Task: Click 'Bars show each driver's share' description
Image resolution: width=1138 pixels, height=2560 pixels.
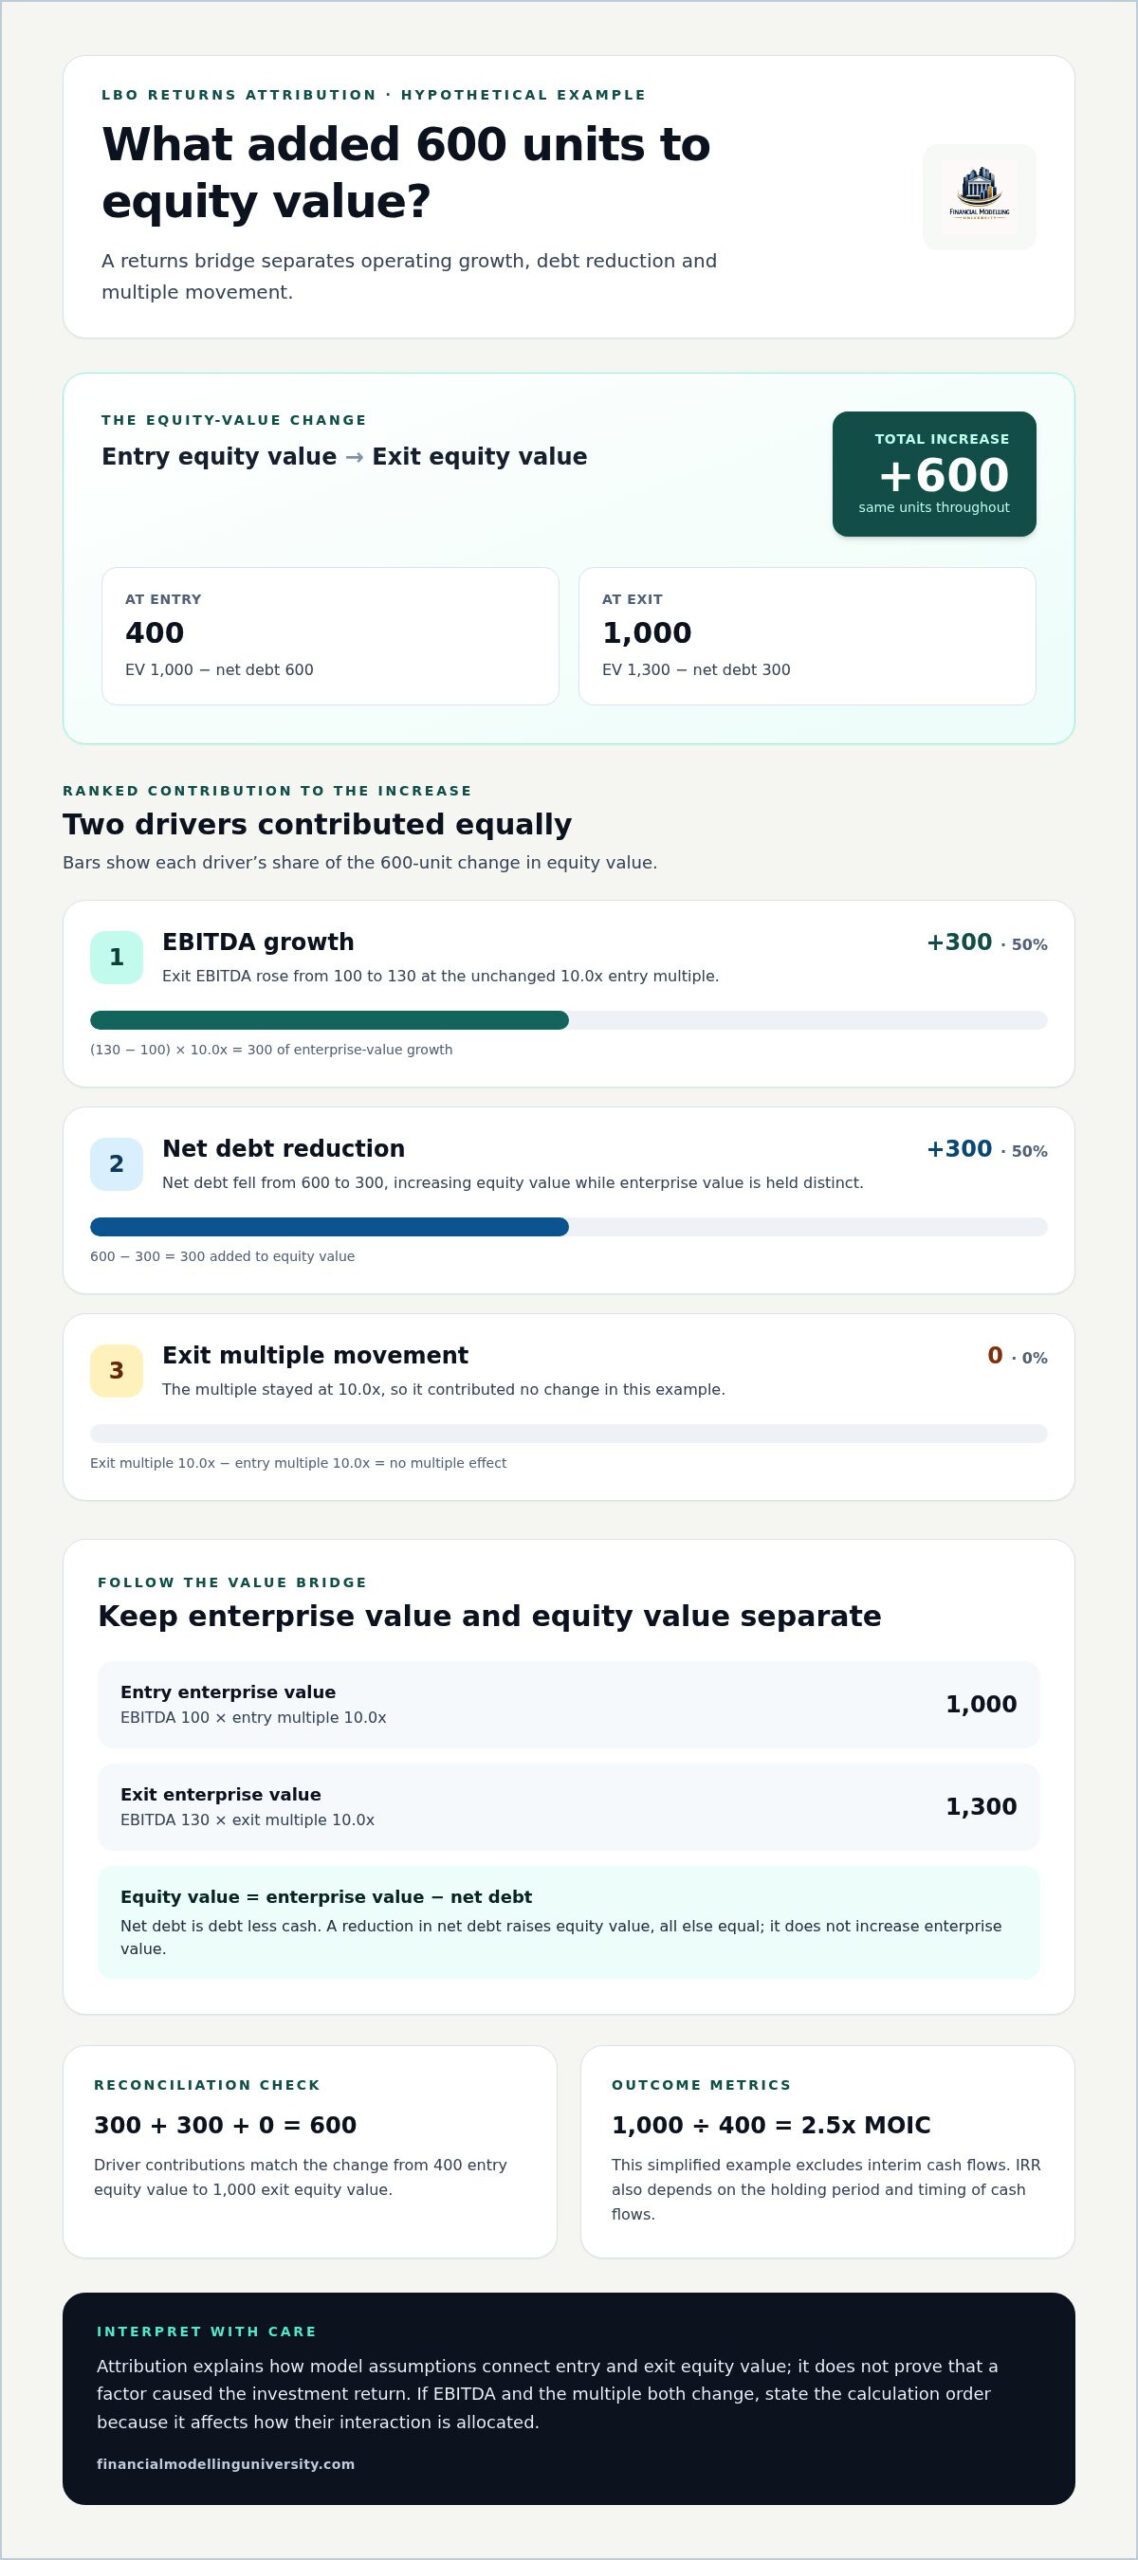Action: (x=360, y=863)
